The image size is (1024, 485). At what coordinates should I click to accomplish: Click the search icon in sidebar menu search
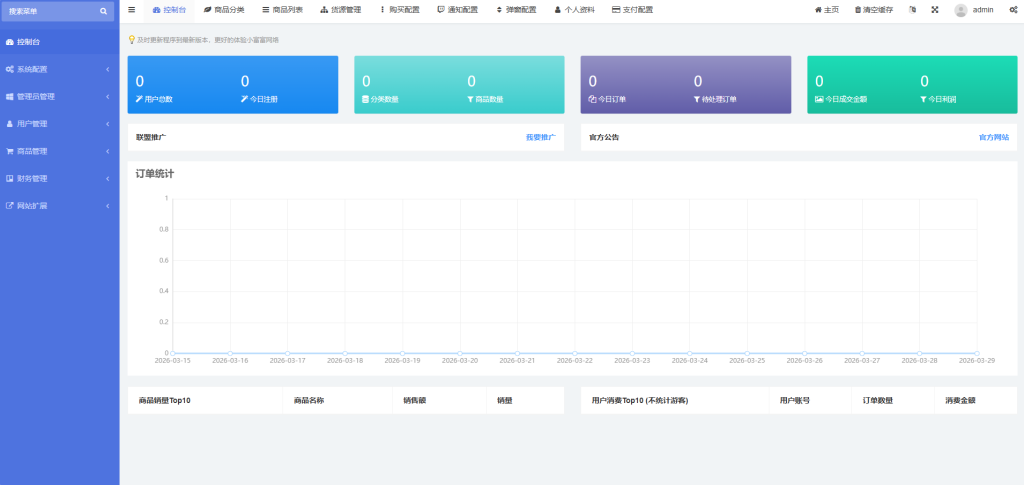[x=103, y=11]
